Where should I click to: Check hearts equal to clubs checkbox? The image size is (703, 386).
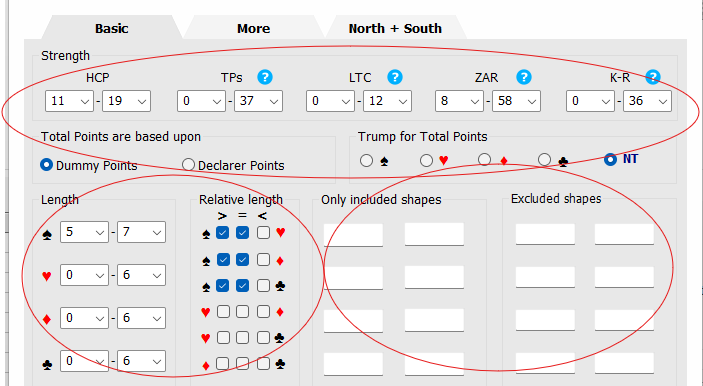(243, 338)
